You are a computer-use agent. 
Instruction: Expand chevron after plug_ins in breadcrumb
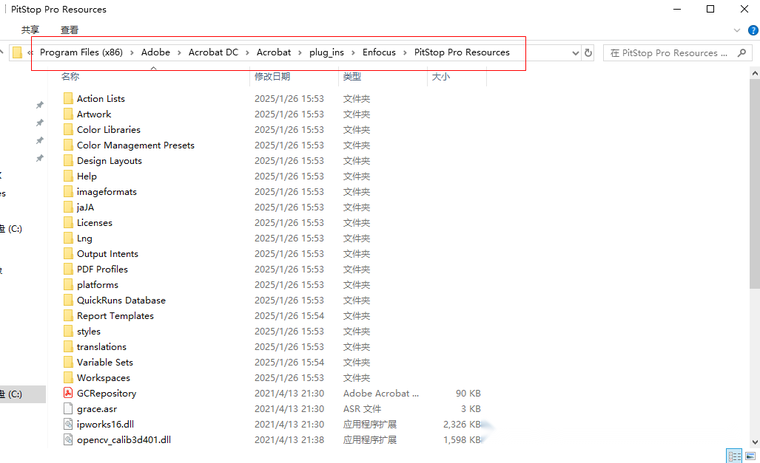[x=353, y=53]
